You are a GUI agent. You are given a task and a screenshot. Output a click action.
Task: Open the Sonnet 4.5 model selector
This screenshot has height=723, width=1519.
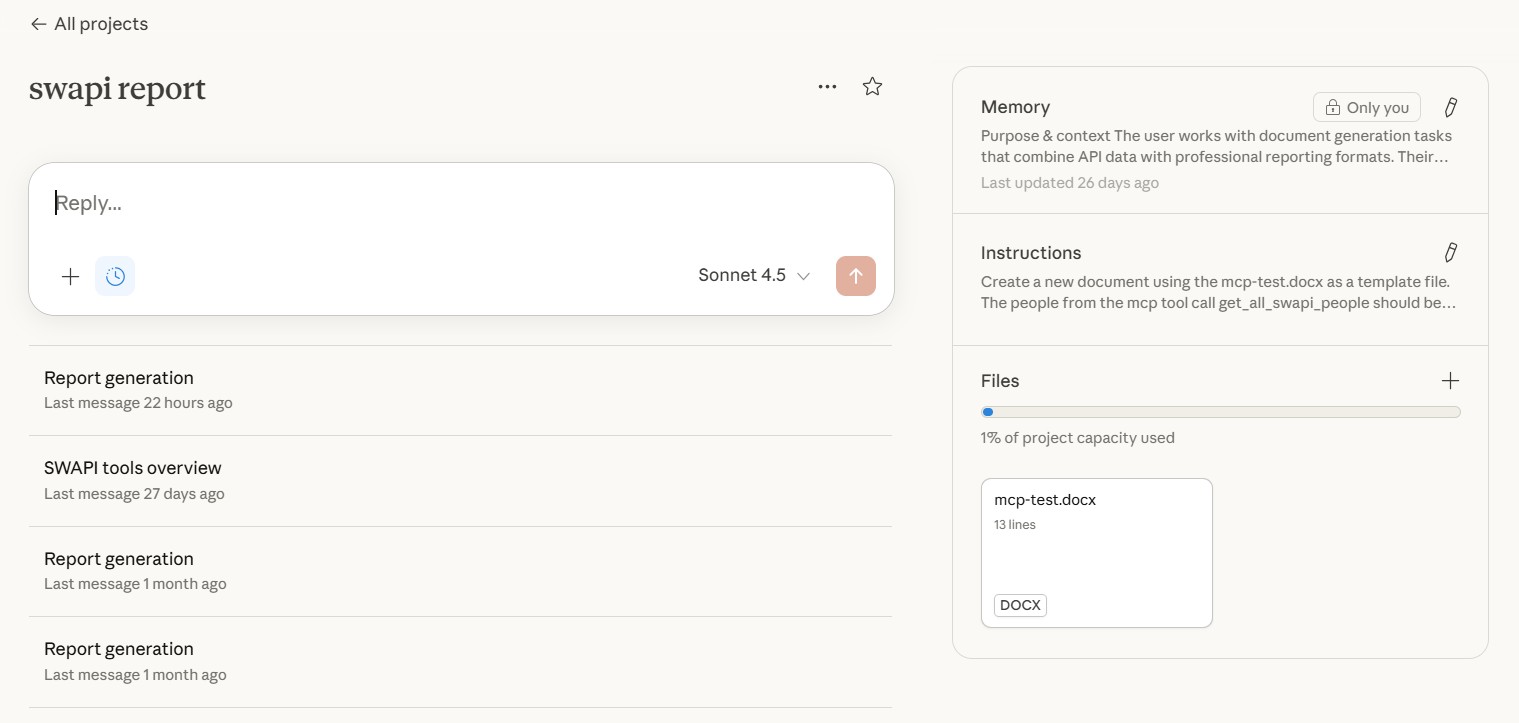[754, 275]
